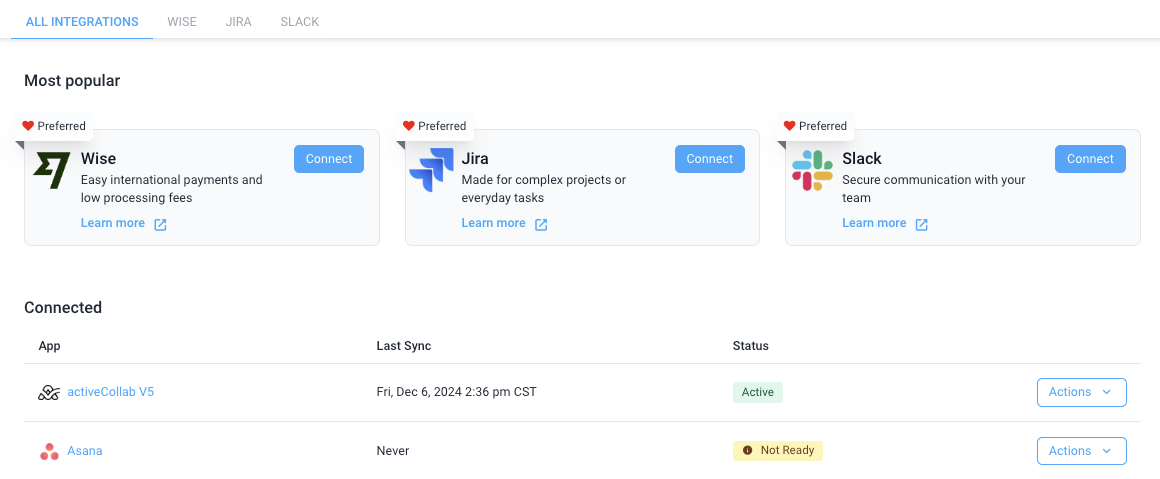Open Learn more link for Slack
This screenshot has width=1160, height=479.
tap(874, 223)
